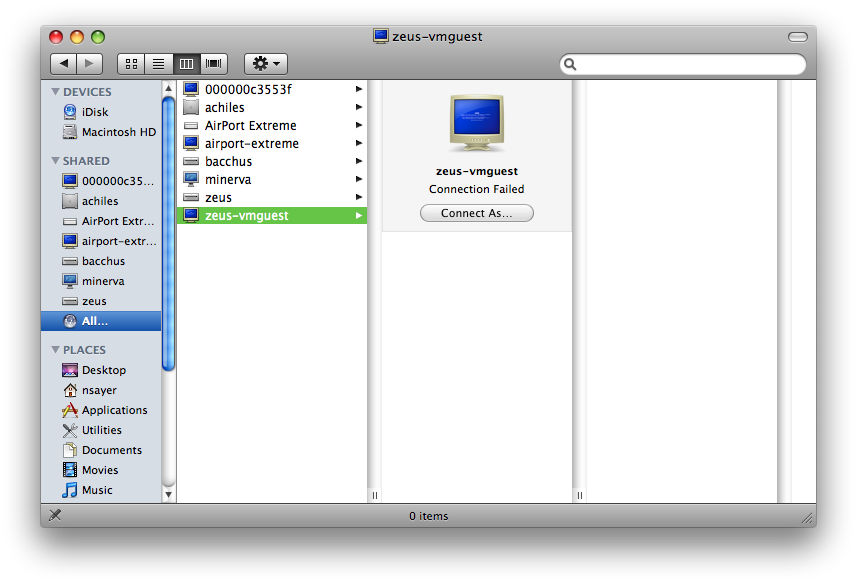
Task: Select AirPort Extreme in the column list
Action: [272, 125]
